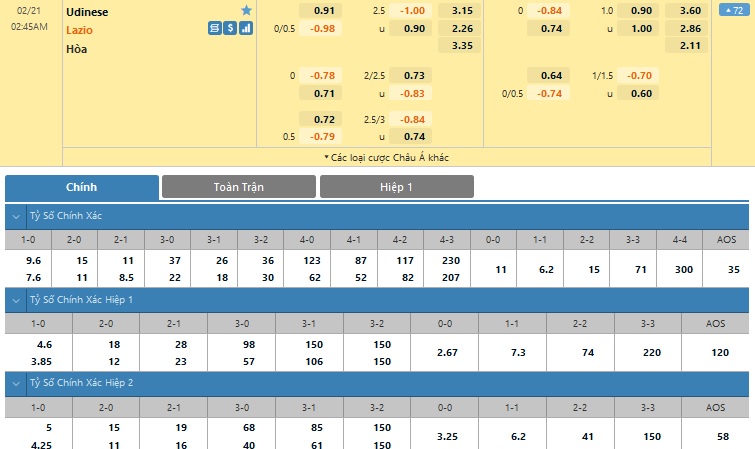Select the 3.60 first-half 1X2 odds
Viewport: 755px width, 449px height.
[690, 11]
